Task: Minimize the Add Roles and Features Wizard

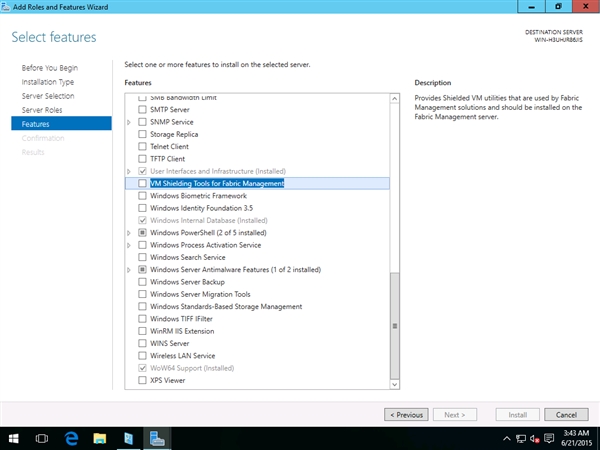Action: coord(531,7)
